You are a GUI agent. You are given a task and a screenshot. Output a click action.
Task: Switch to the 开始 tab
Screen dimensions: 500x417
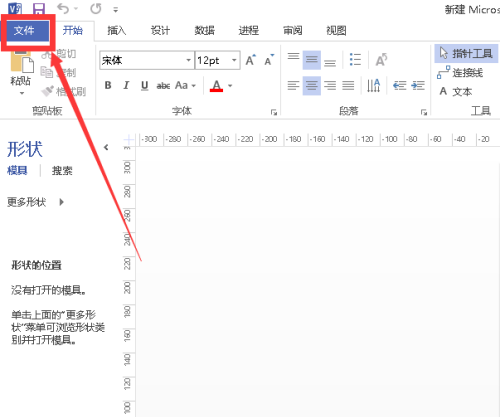tap(73, 31)
